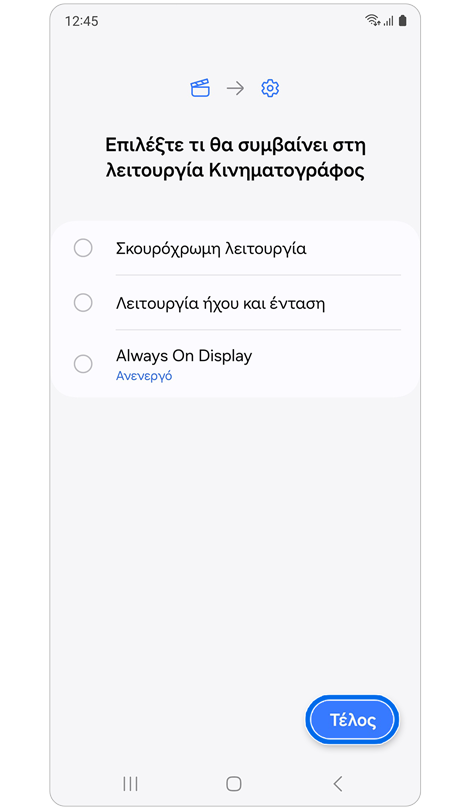Tap the Wi-Fi status icon
This screenshot has height=810, width=470.
pos(372,20)
